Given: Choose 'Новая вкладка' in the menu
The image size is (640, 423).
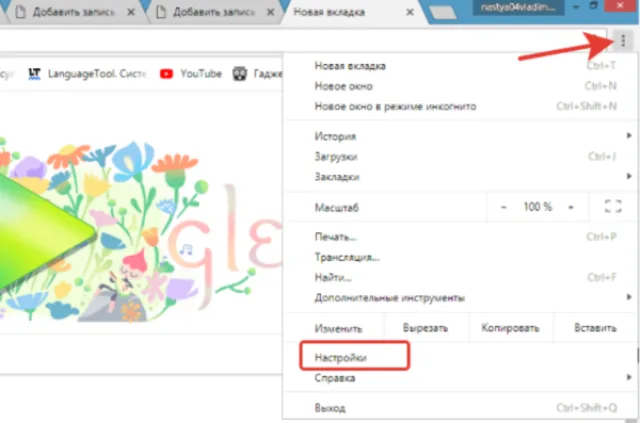Looking at the screenshot, I should click(x=459, y=66).
